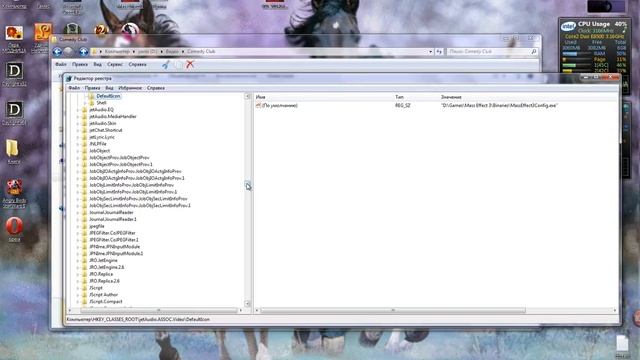Click copy icon in Explorer toolbar
Image resolution: width=640 pixels, height=360 pixels.
click(178, 64)
